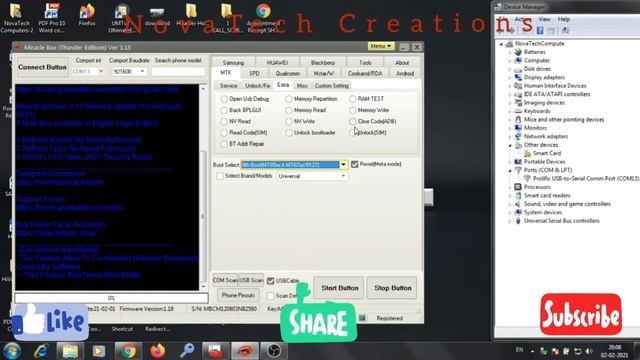
Task: Toggle the Reset(Meta mode) checkbox
Action: tap(355, 164)
